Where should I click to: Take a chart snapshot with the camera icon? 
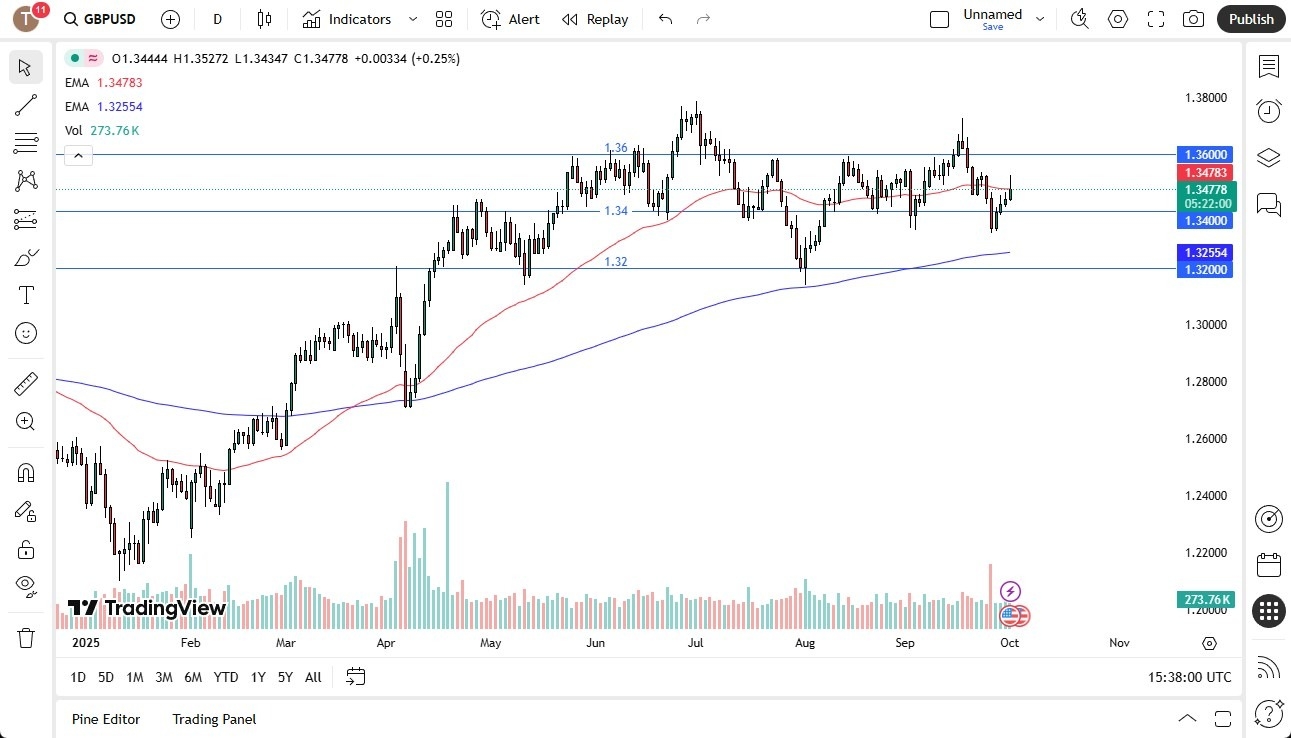(1193, 19)
